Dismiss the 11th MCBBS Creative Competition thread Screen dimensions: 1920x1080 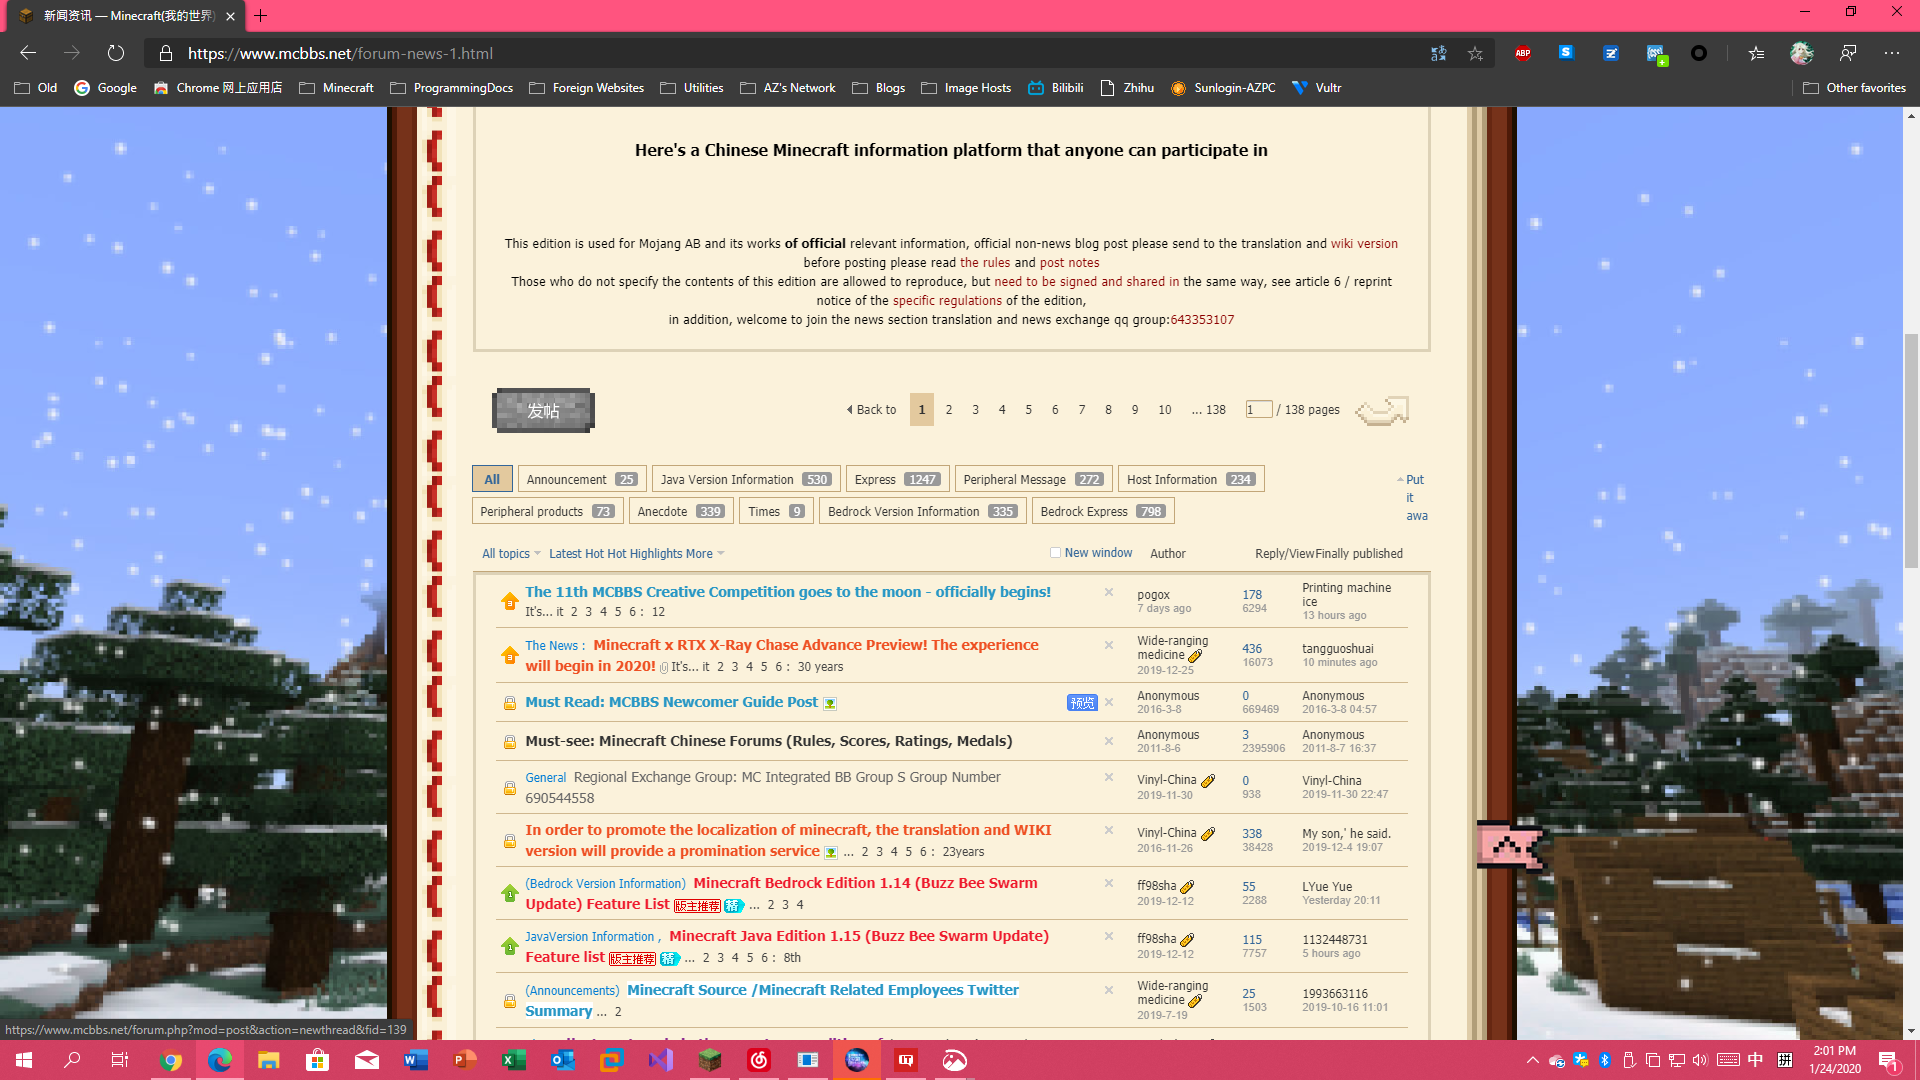[1108, 592]
